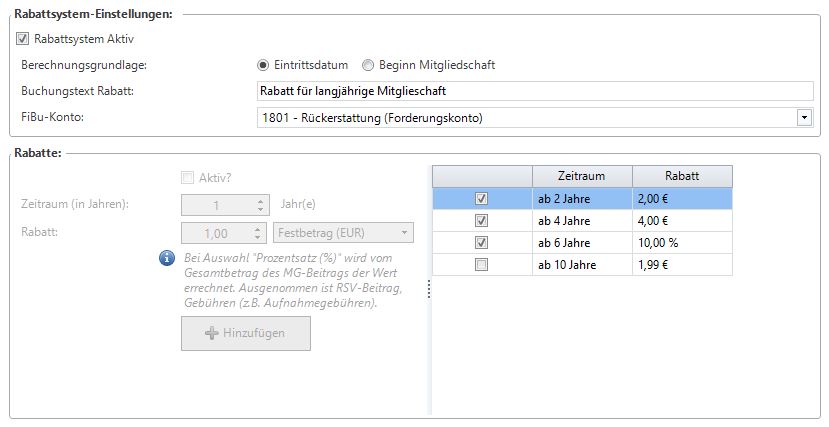
Task: Click the Rabatt column header
Action: pyautogui.click(x=682, y=176)
